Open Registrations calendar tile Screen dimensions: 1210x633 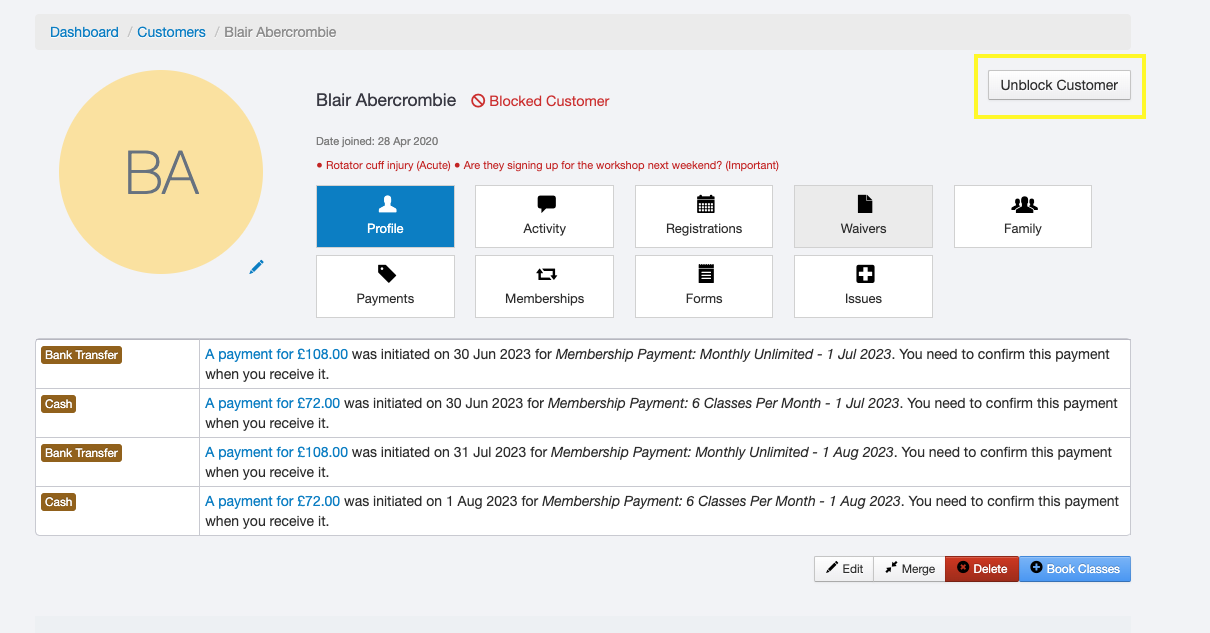[704, 216]
